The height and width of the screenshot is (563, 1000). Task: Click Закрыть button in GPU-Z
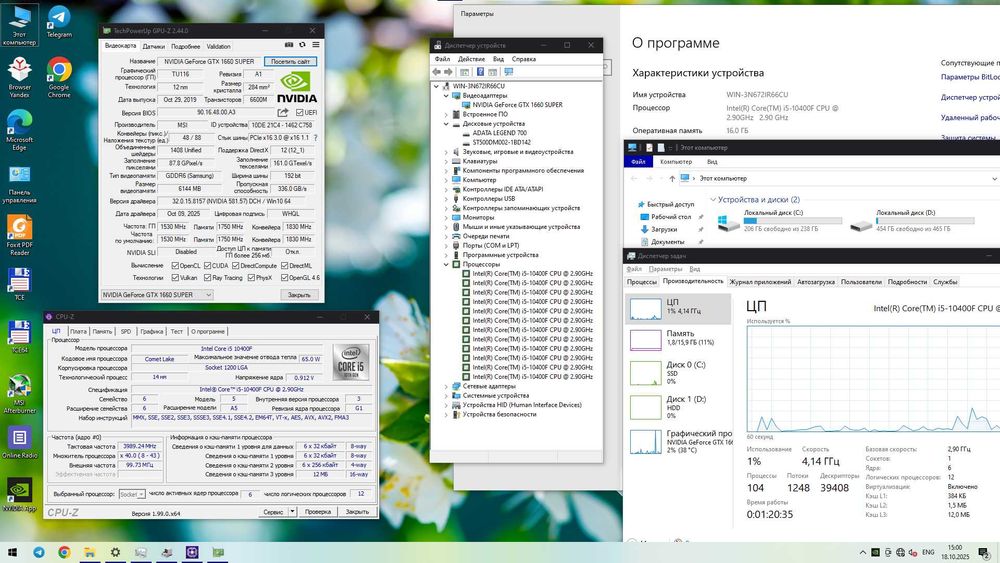299,295
